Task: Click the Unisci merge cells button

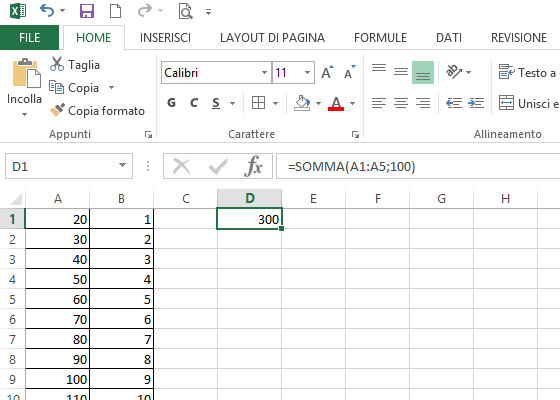Action: pos(529,103)
